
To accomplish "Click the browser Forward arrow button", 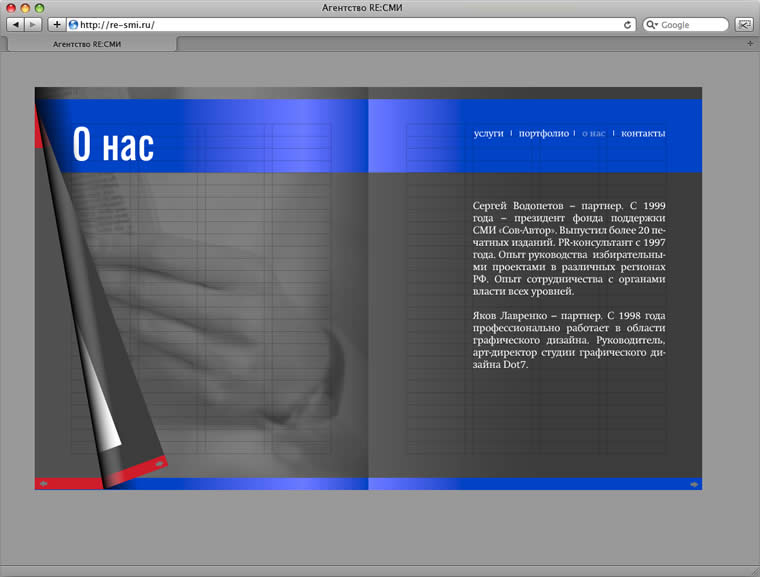I will [33, 24].
